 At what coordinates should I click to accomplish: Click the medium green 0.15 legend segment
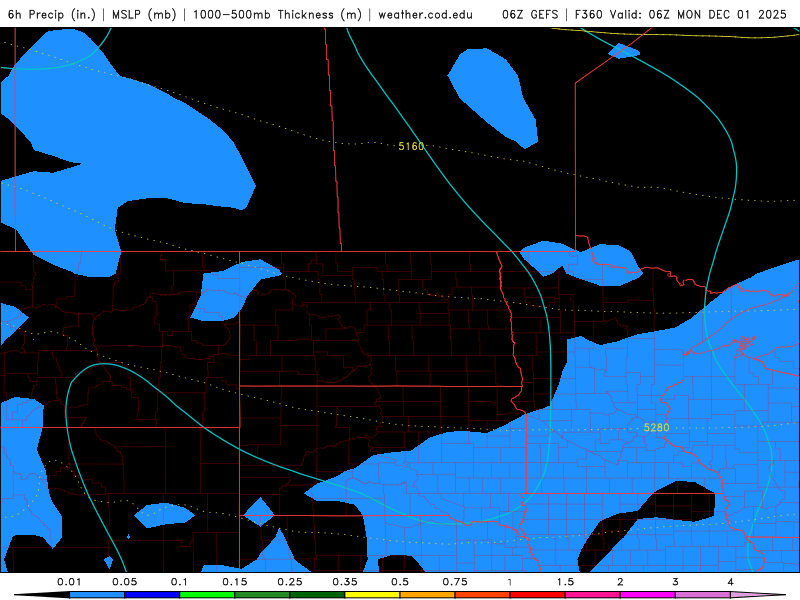[262, 595]
